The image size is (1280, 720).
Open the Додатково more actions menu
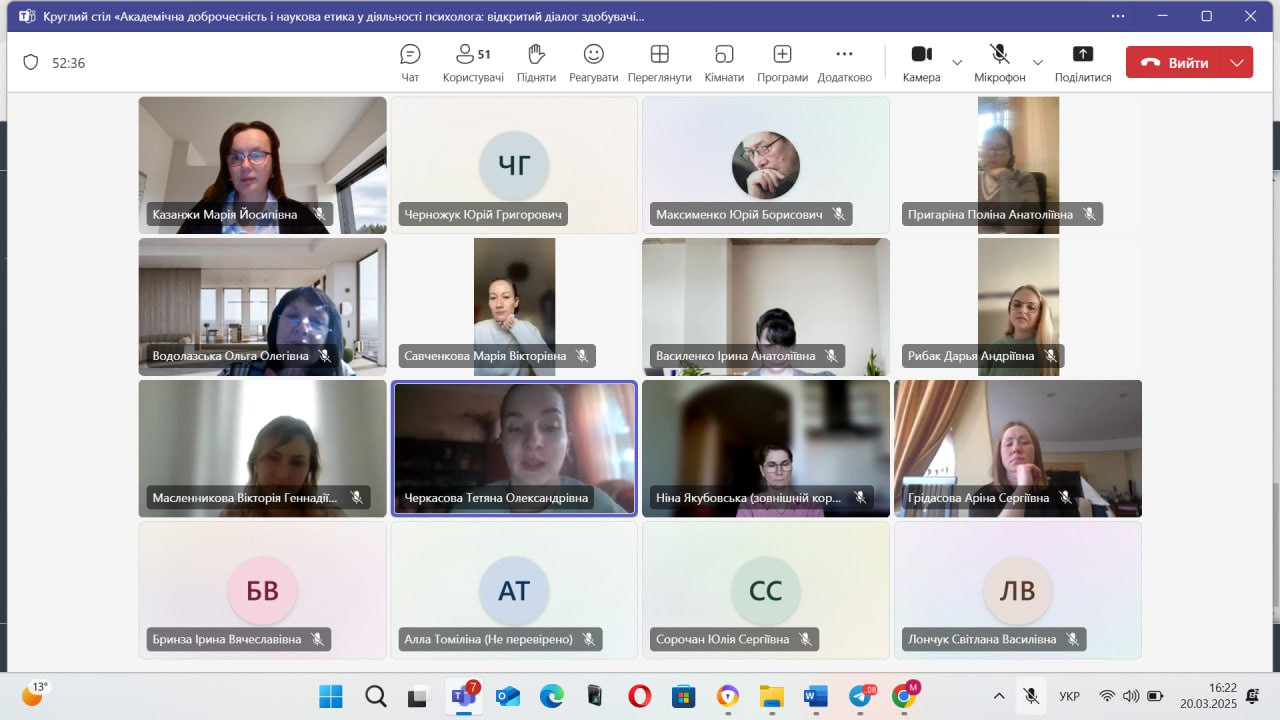(845, 63)
